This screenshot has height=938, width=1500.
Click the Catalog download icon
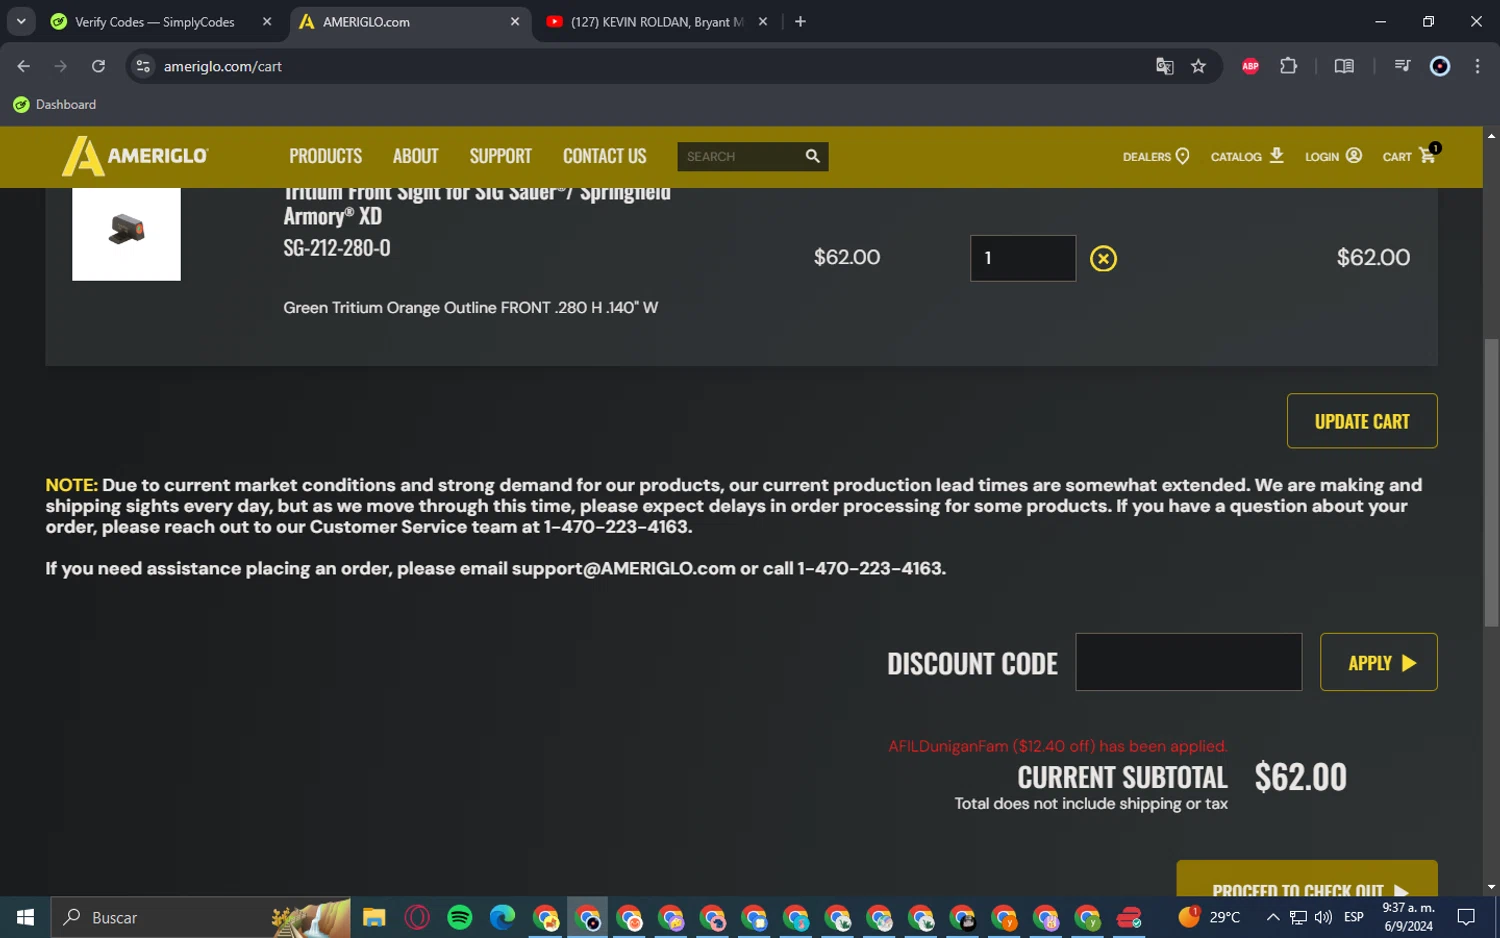(x=1277, y=155)
